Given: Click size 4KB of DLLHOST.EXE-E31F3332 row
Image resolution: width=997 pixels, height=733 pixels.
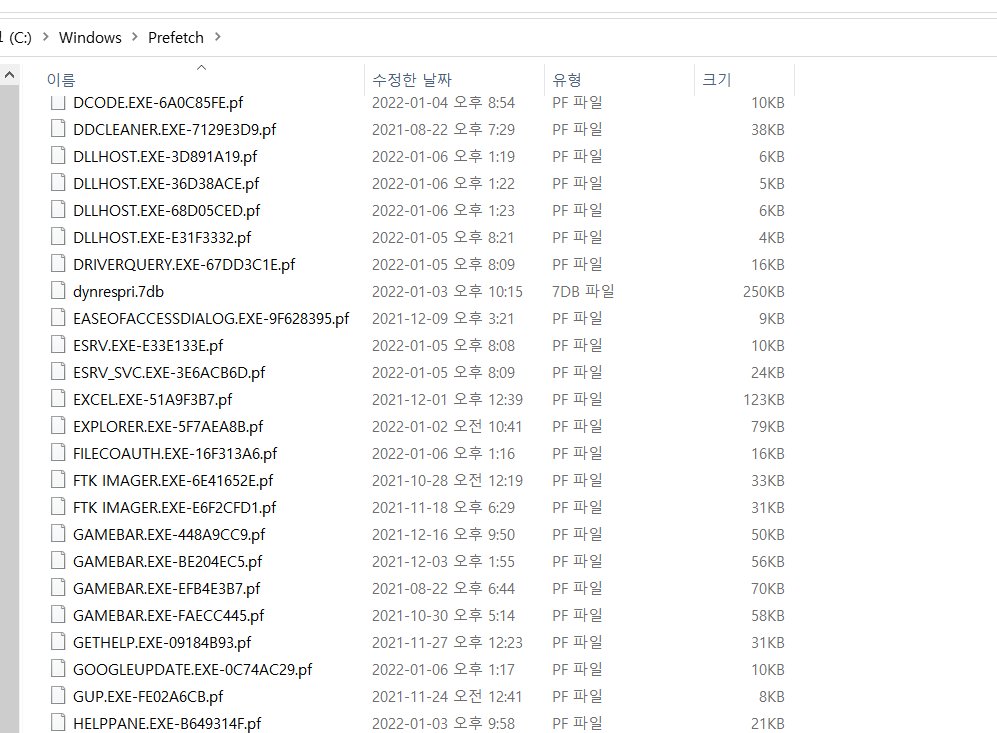Looking at the screenshot, I should [x=771, y=238].
